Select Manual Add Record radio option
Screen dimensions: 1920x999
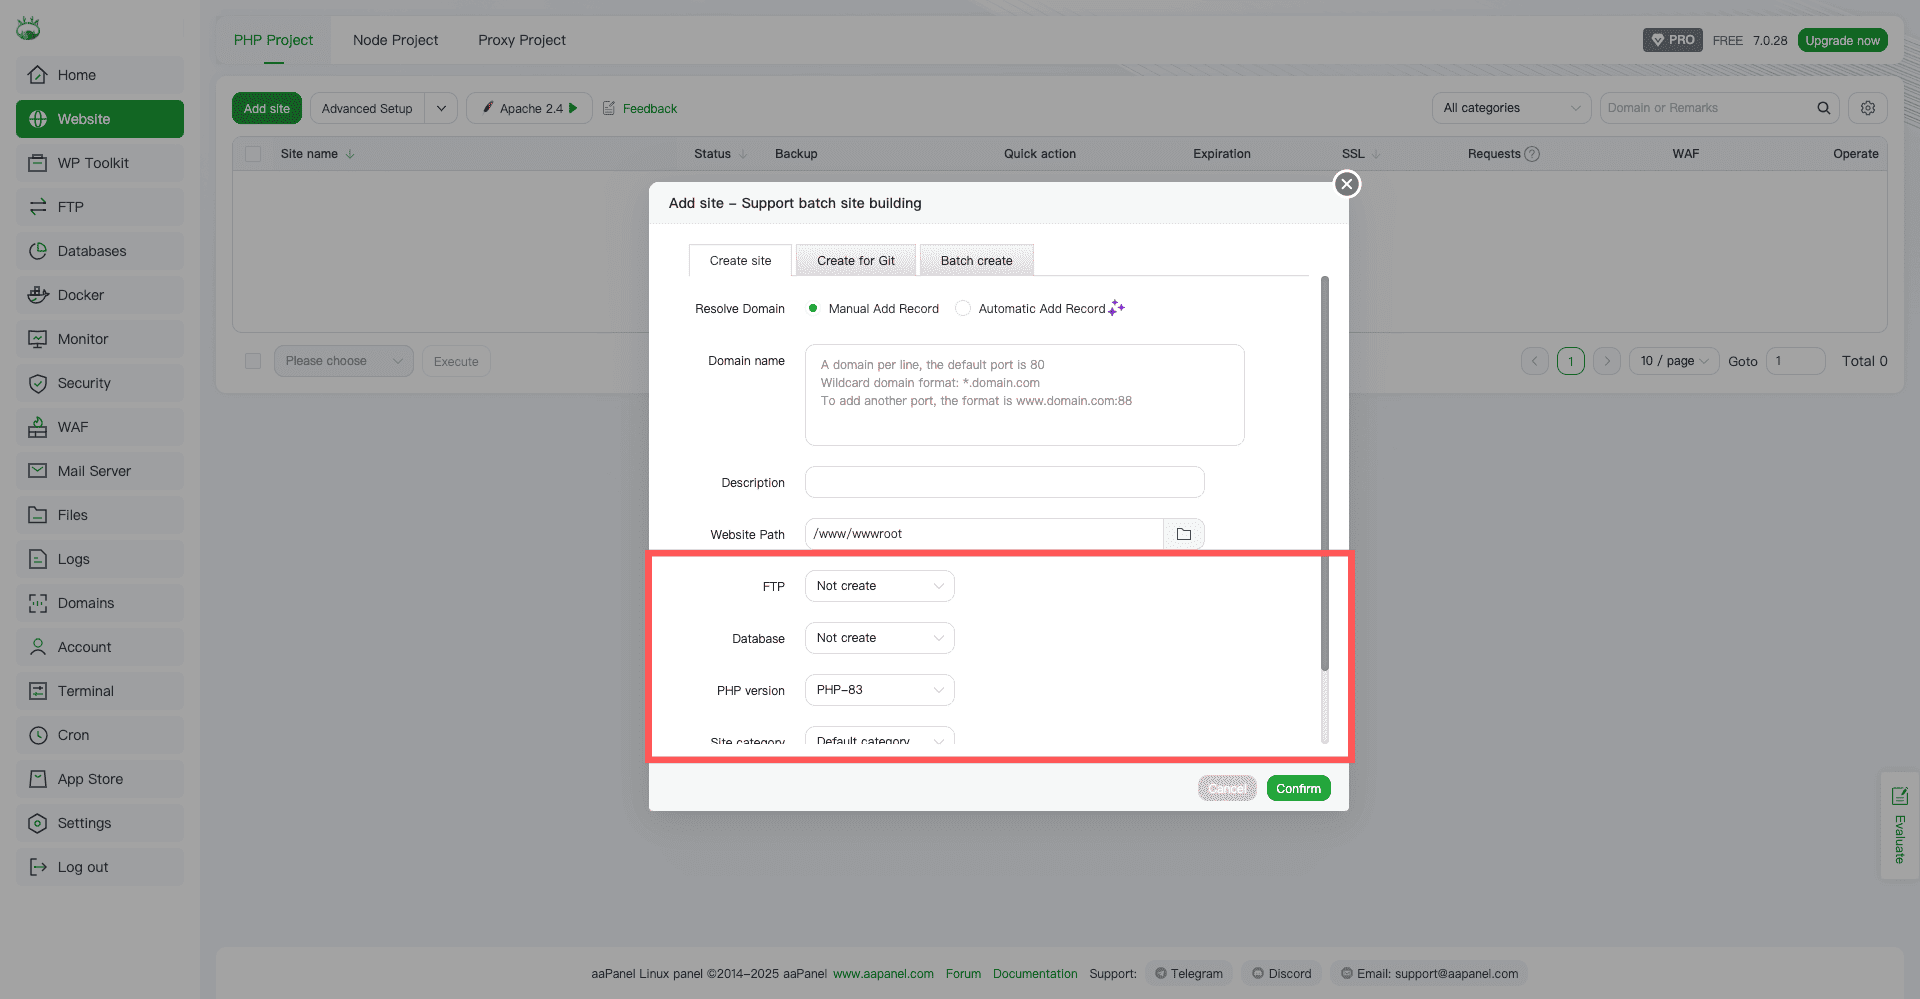[813, 309]
